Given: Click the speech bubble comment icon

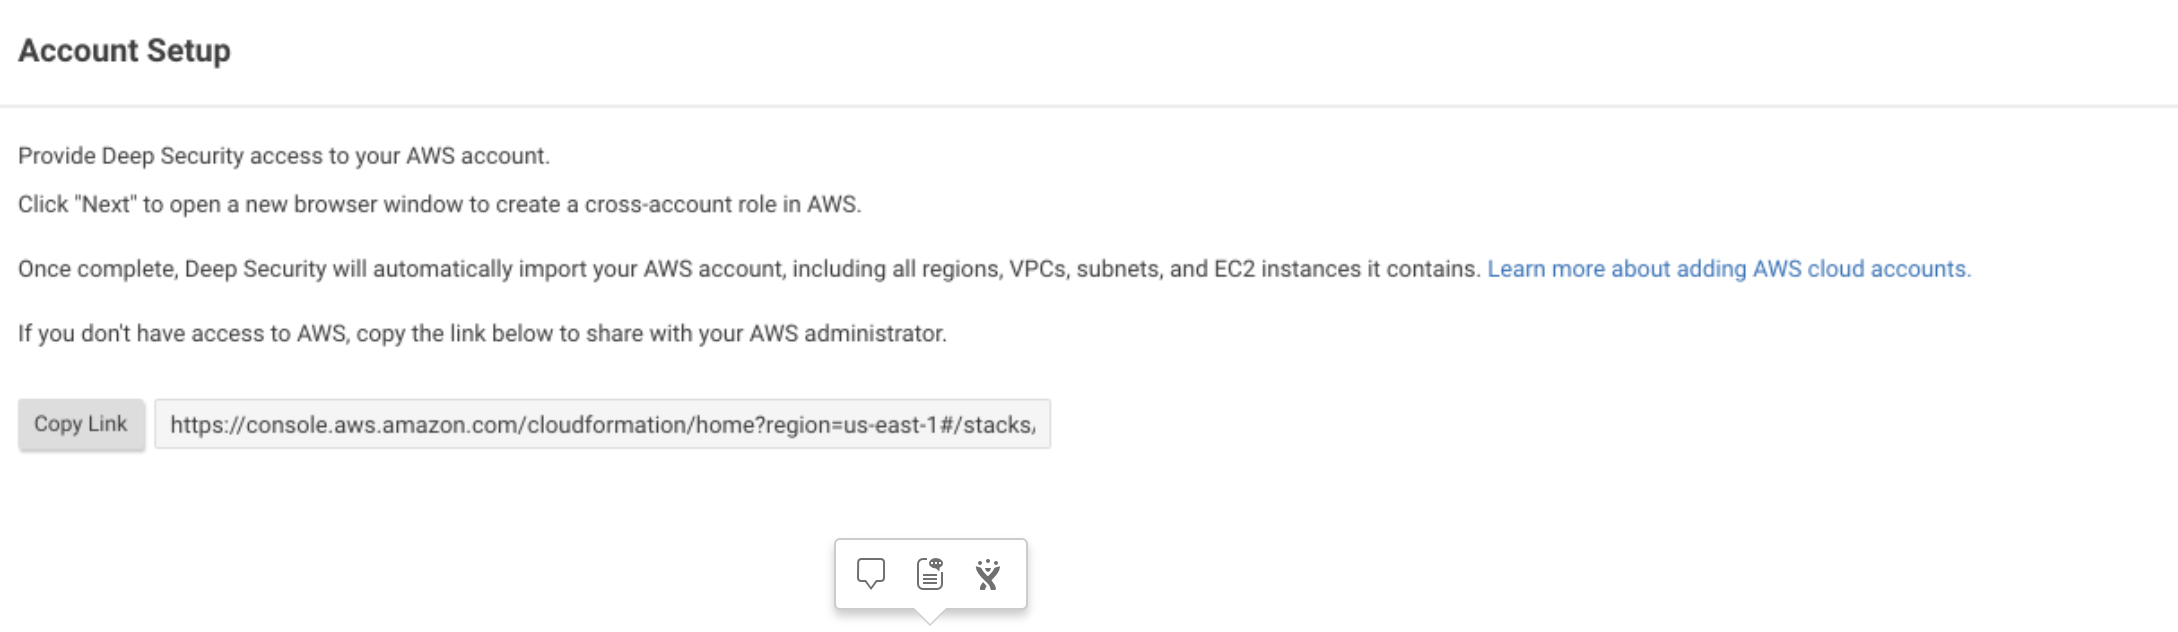Looking at the screenshot, I should pos(871,573).
